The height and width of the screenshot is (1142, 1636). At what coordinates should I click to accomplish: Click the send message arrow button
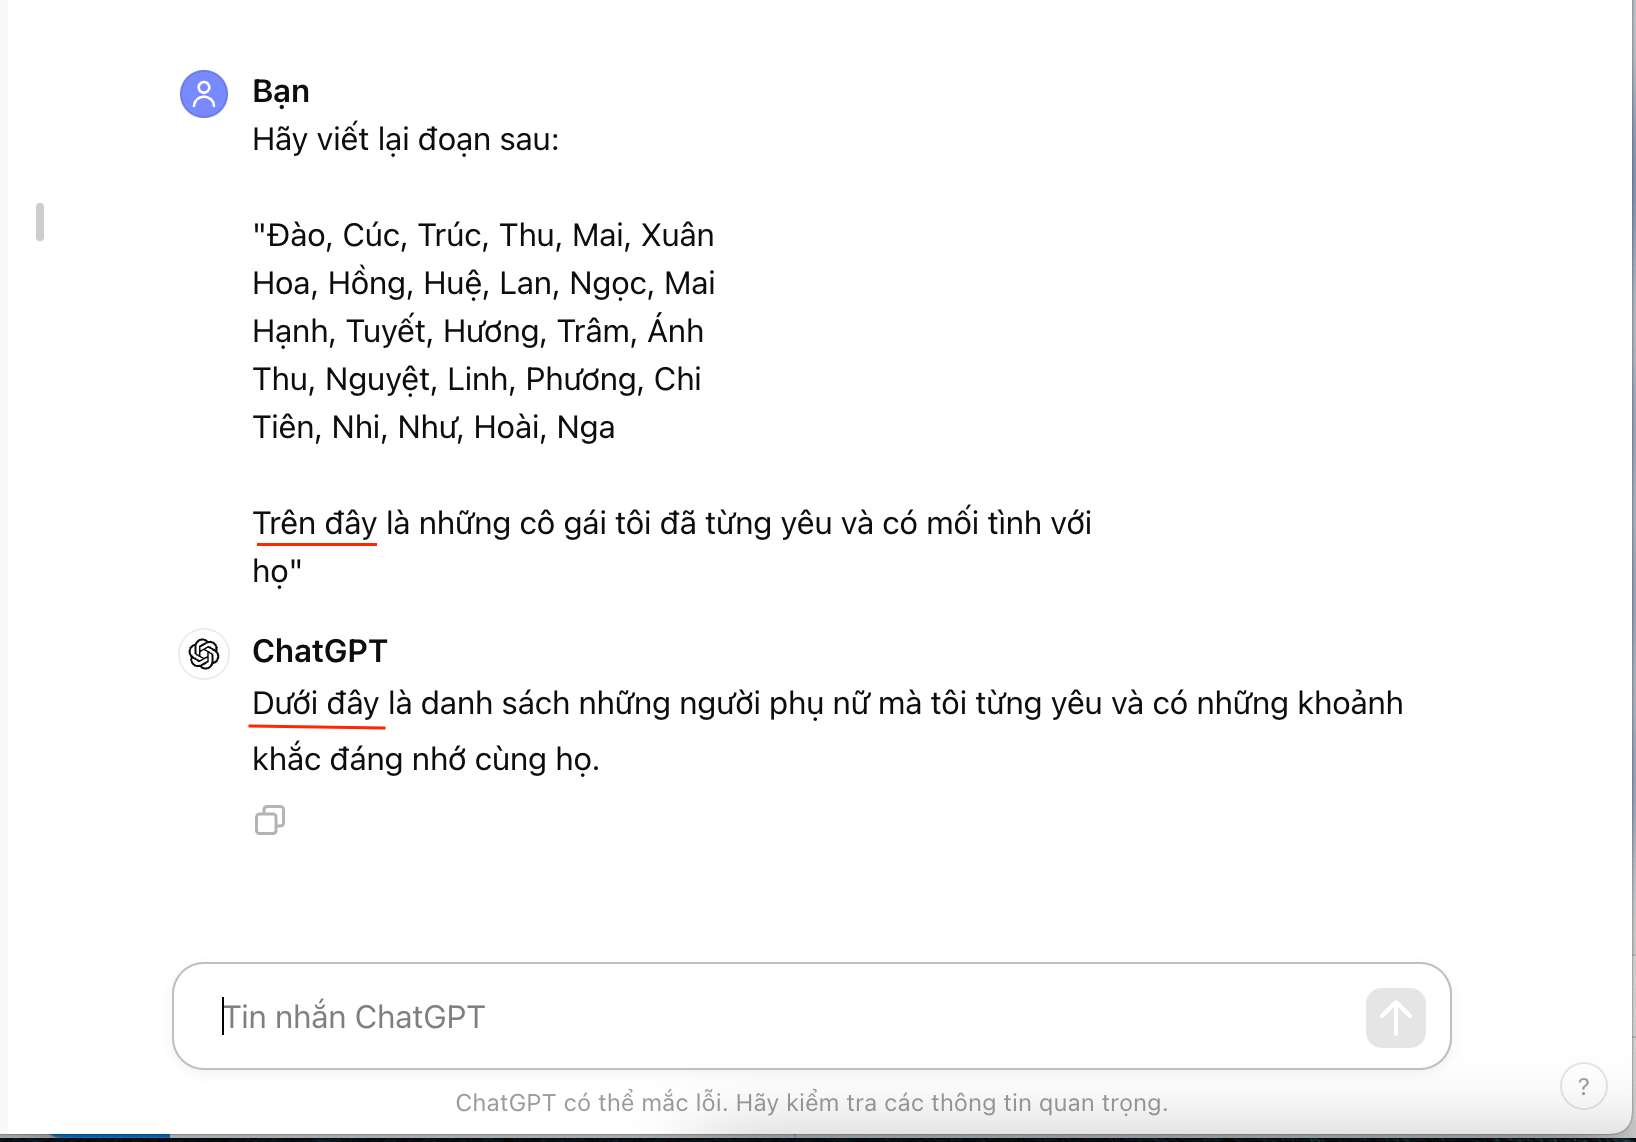(x=1396, y=1018)
